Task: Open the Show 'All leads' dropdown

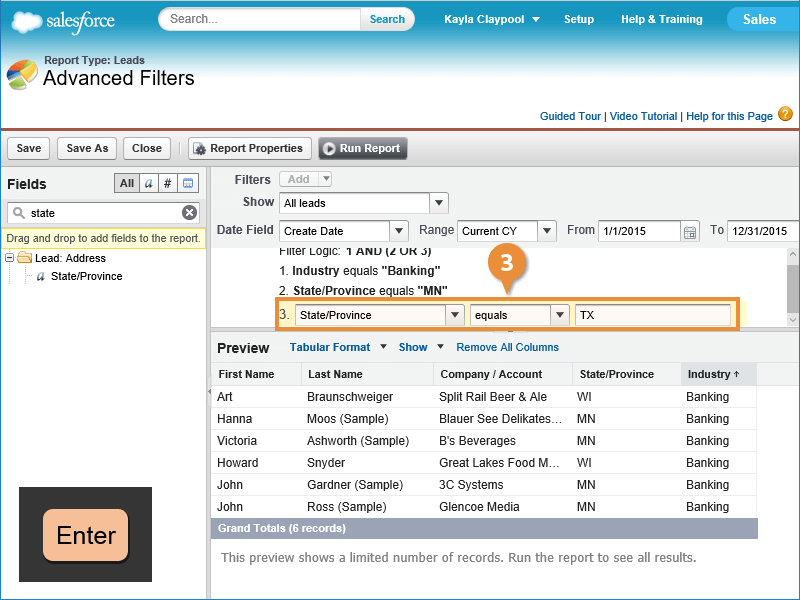Action: point(438,203)
